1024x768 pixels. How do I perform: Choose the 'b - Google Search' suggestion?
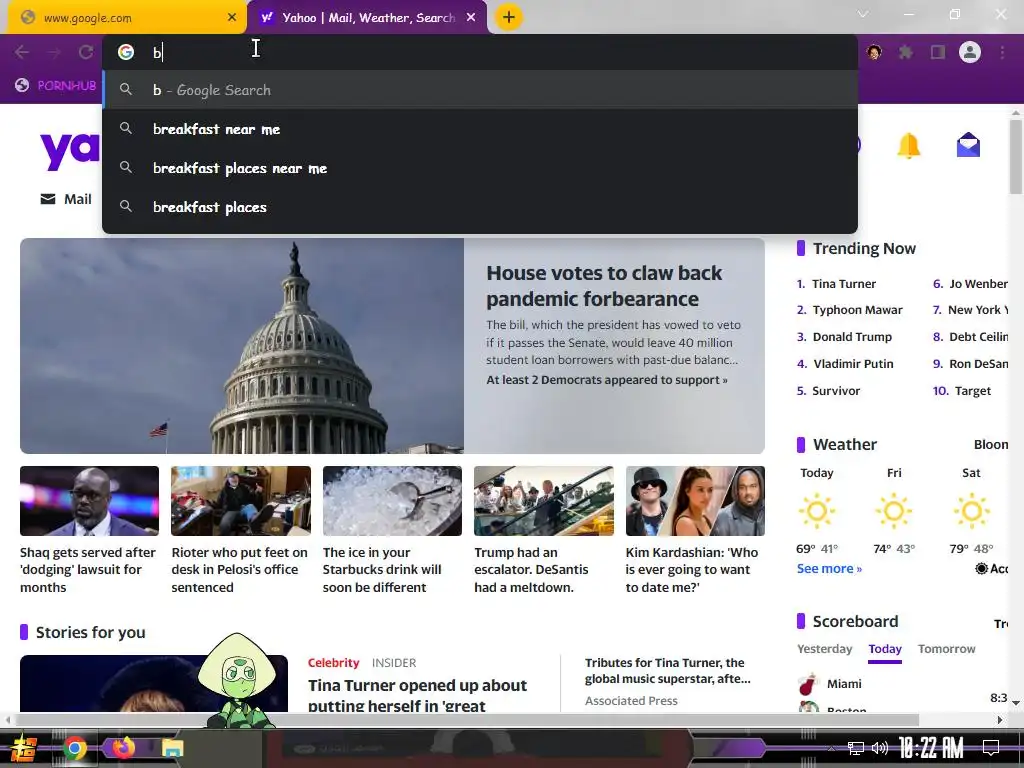[480, 90]
